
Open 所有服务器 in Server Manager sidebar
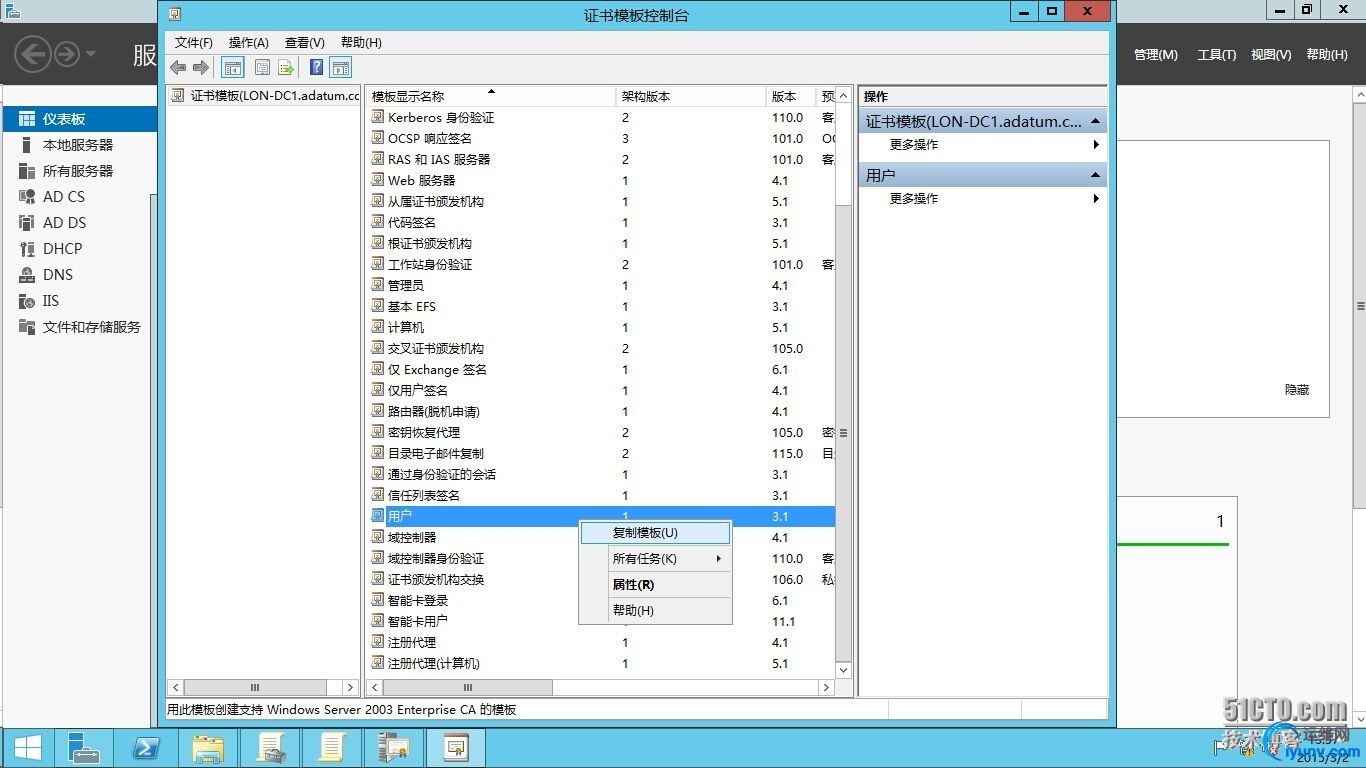click(80, 171)
